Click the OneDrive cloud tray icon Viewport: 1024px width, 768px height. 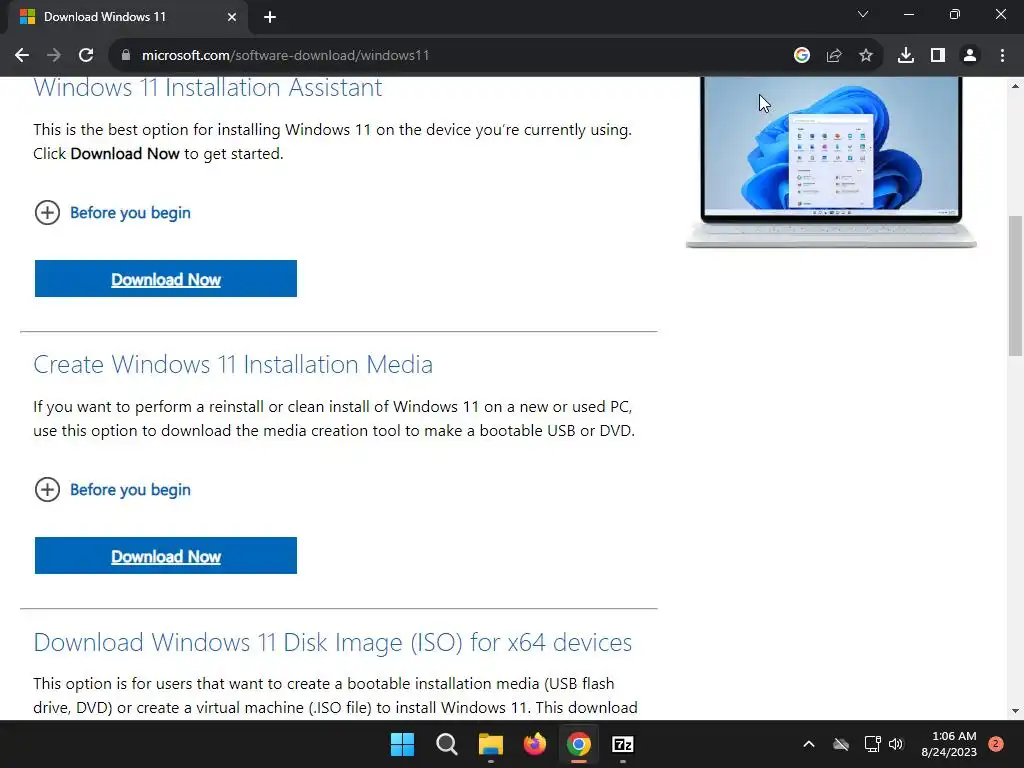(x=841, y=744)
